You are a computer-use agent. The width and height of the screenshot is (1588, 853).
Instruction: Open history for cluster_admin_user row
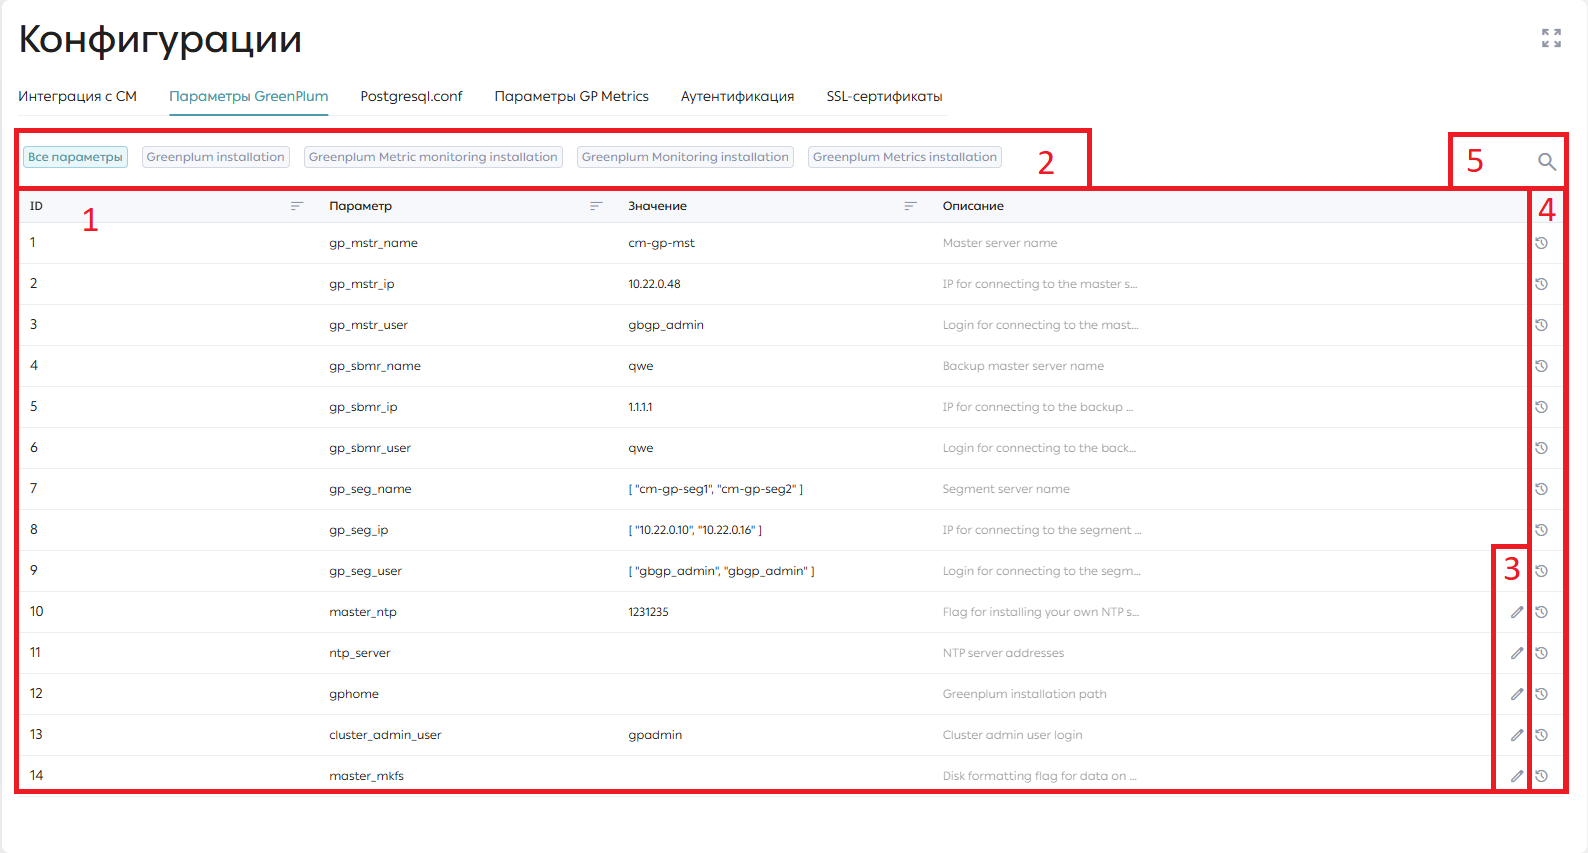point(1542,735)
